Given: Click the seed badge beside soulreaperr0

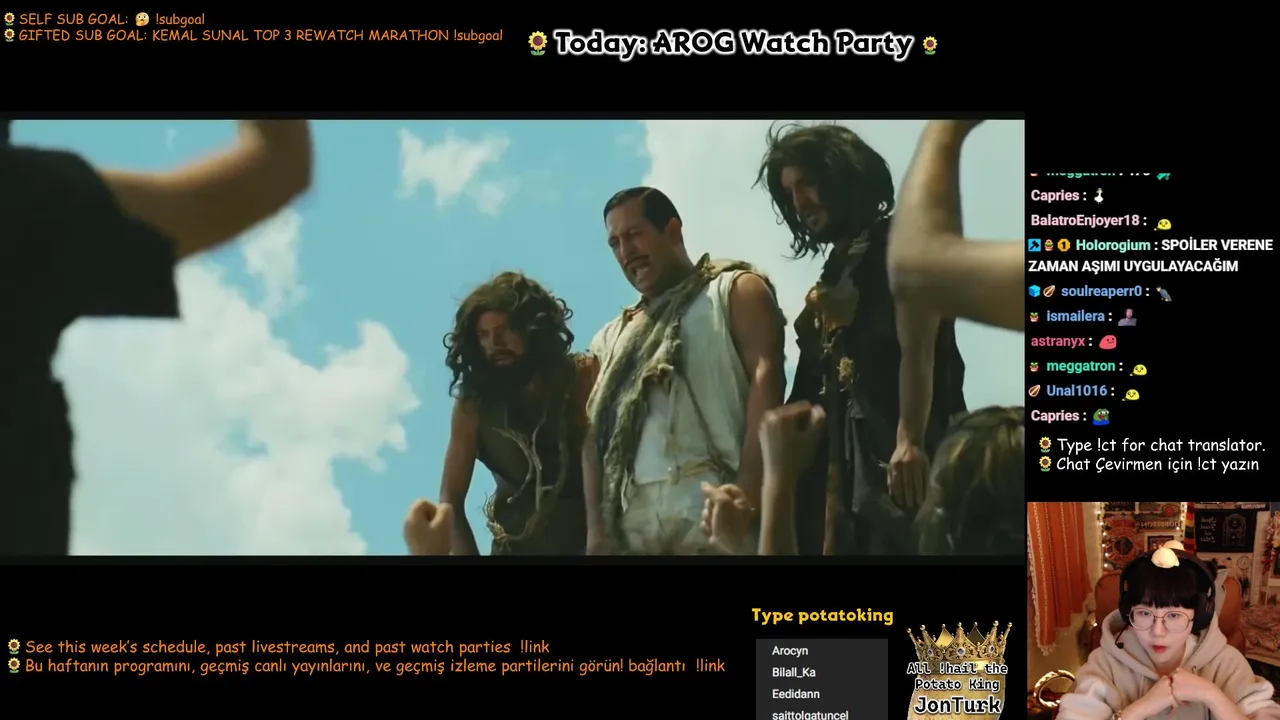Looking at the screenshot, I should click(1049, 291).
